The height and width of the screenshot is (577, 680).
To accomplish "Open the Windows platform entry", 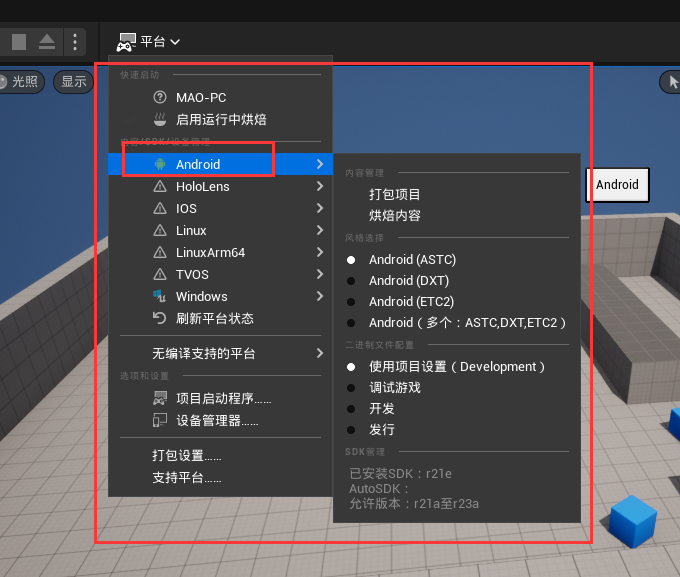I will pos(220,296).
